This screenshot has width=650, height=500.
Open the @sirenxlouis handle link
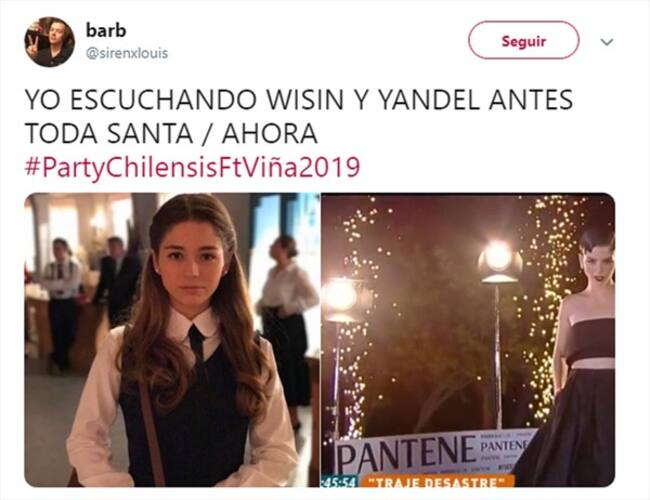click(127, 53)
